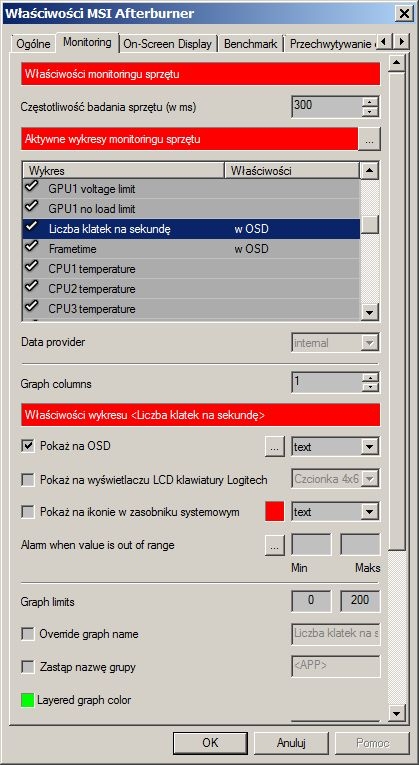419x765 pixels.
Task: Click the hardware polling period field showing 300
Action: pyautogui.click(x=327, y=107)
